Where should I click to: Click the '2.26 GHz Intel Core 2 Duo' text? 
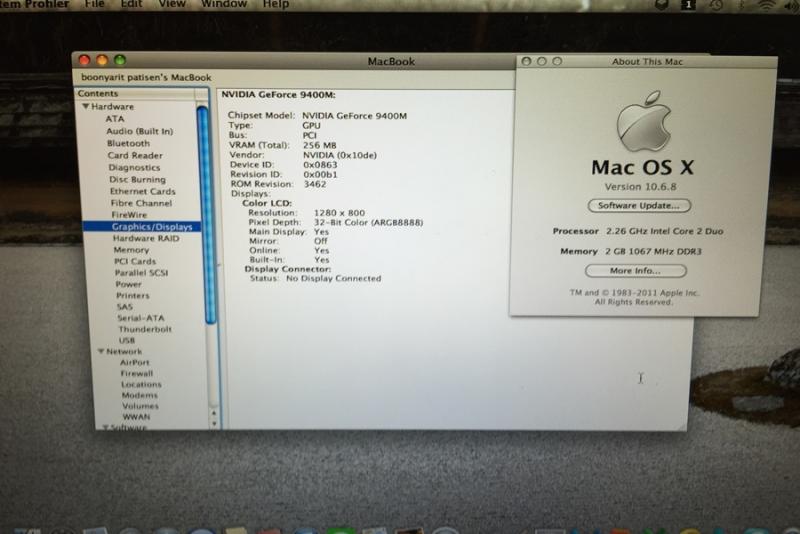(x=665, y=231)
